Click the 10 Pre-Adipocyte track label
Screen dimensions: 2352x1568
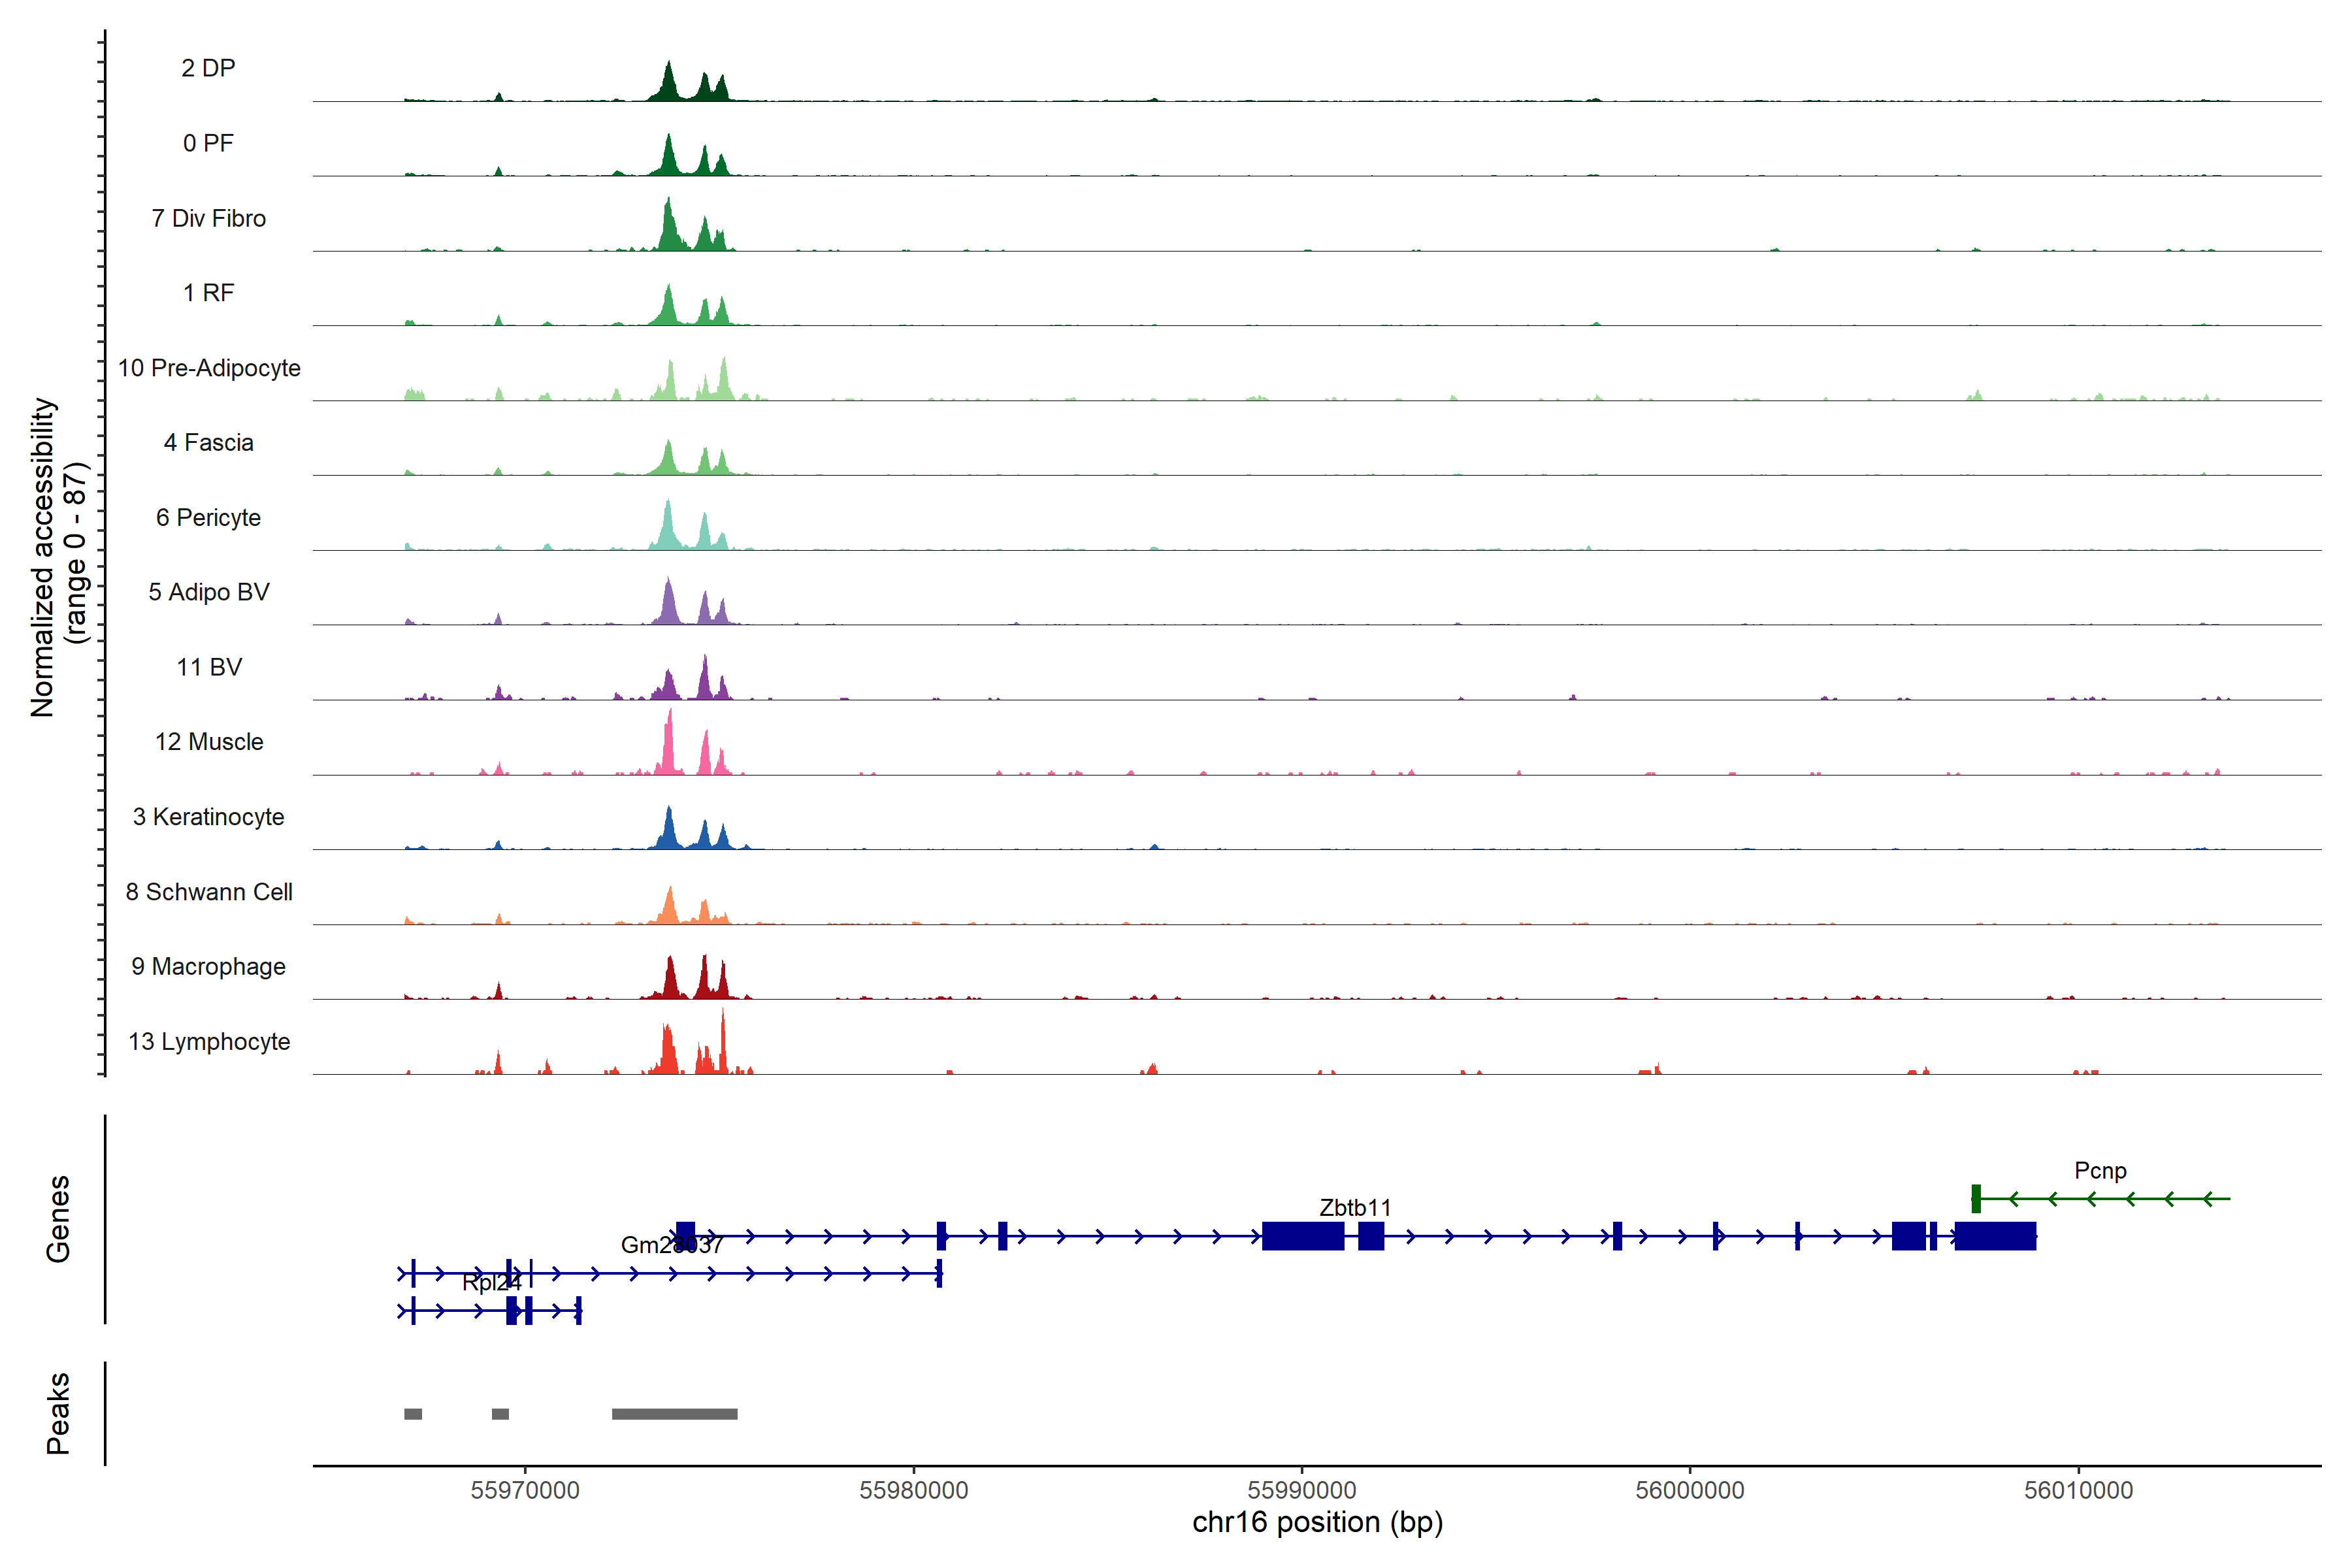coord(209,368)
